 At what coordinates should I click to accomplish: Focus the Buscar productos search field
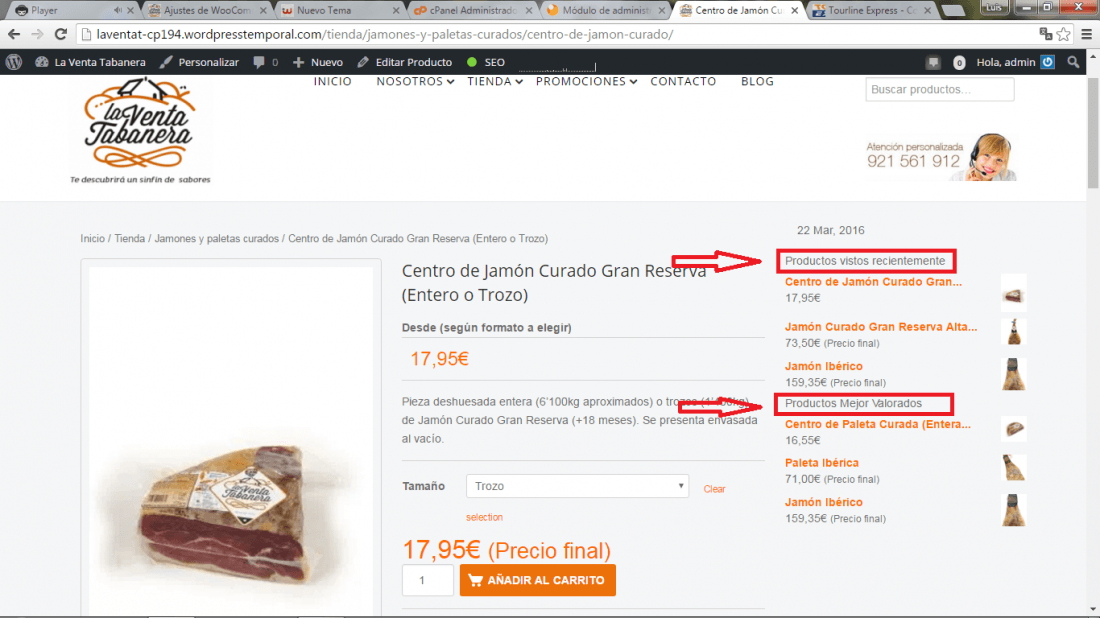coord(939,90)
